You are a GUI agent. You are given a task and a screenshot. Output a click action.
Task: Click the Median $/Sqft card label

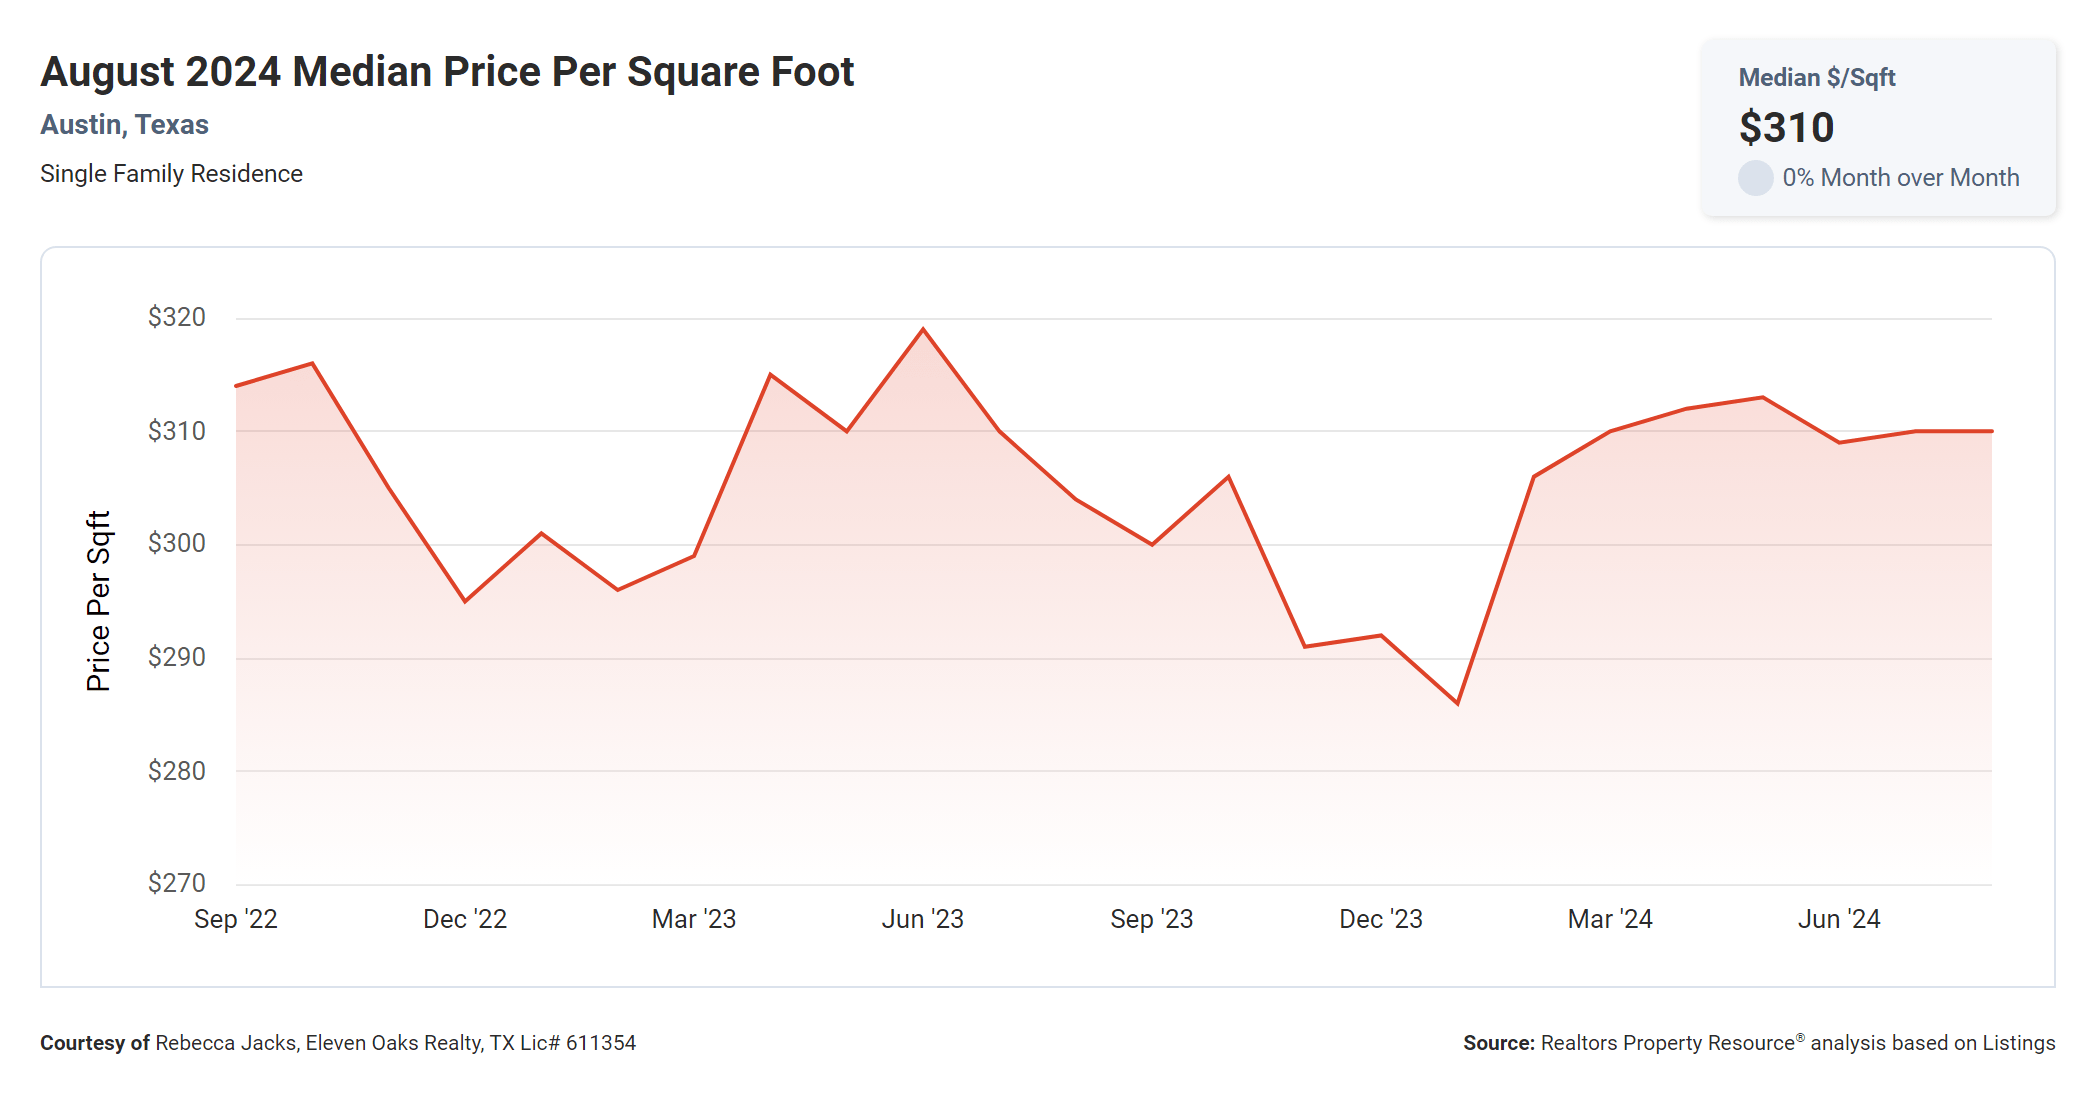1816,78
